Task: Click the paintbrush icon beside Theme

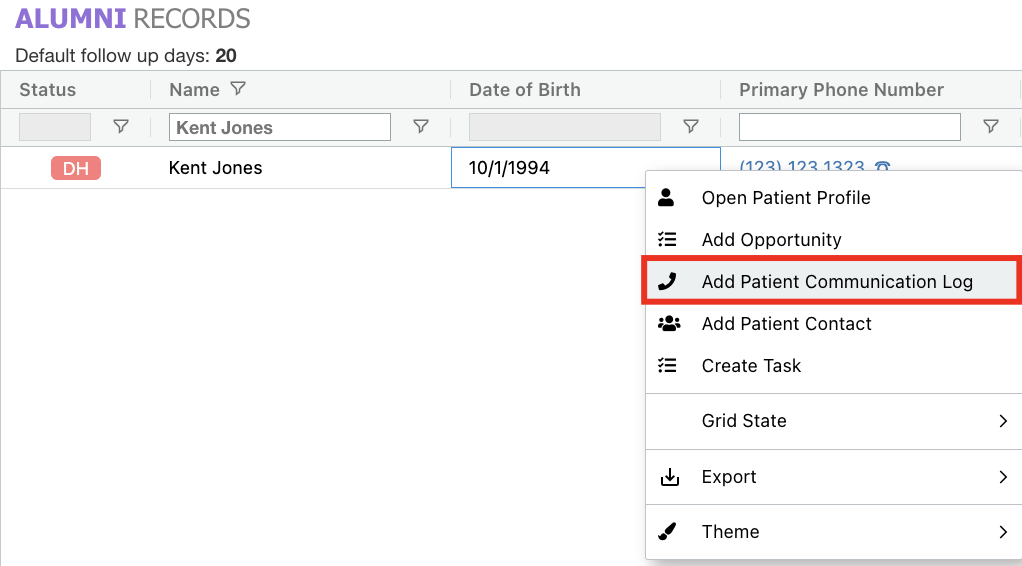Action: [x=668, y=532]
